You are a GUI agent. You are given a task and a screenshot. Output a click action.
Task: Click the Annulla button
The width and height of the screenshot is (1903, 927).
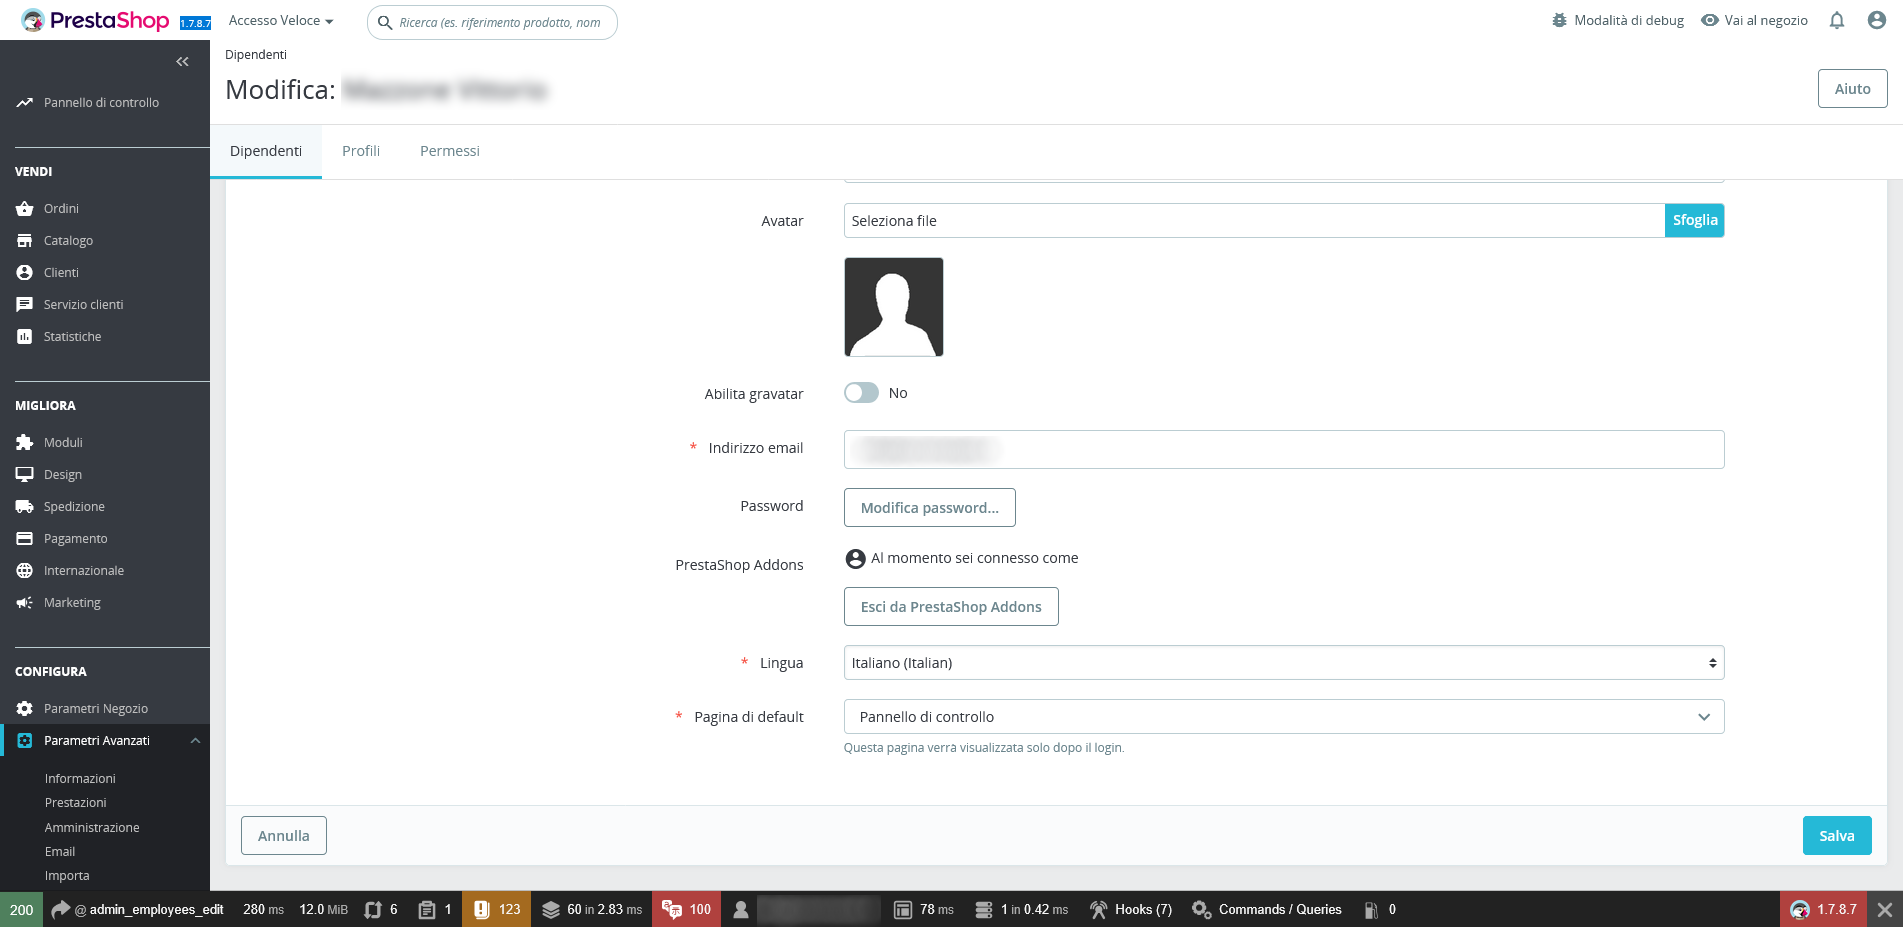pos(284,836)
